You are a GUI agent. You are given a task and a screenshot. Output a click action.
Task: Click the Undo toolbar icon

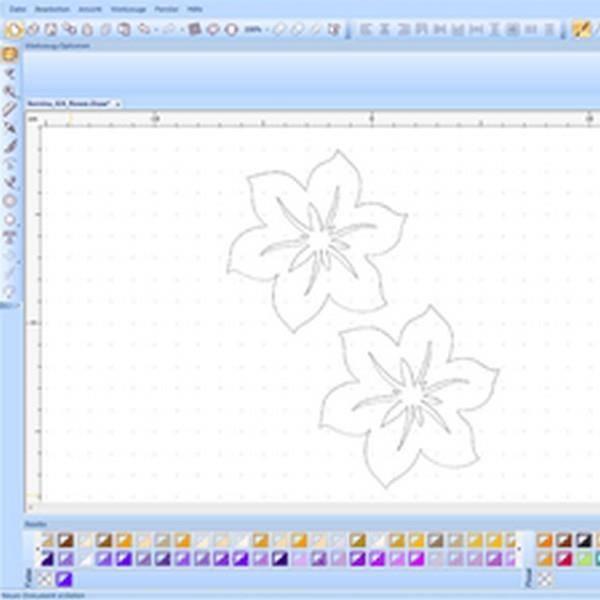click(x=145, y=29)
